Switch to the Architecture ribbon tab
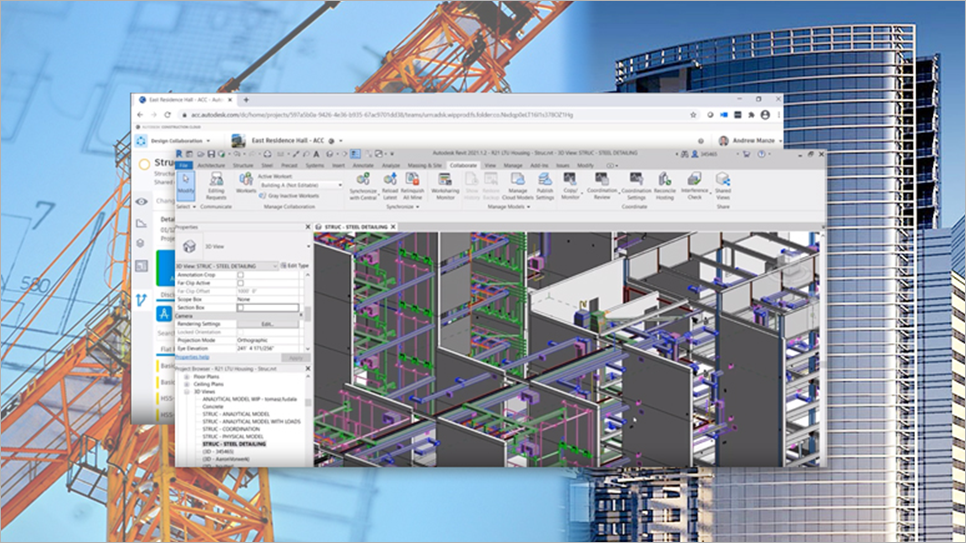The width and height of the screenshot is (966, 543). (211, 165)
